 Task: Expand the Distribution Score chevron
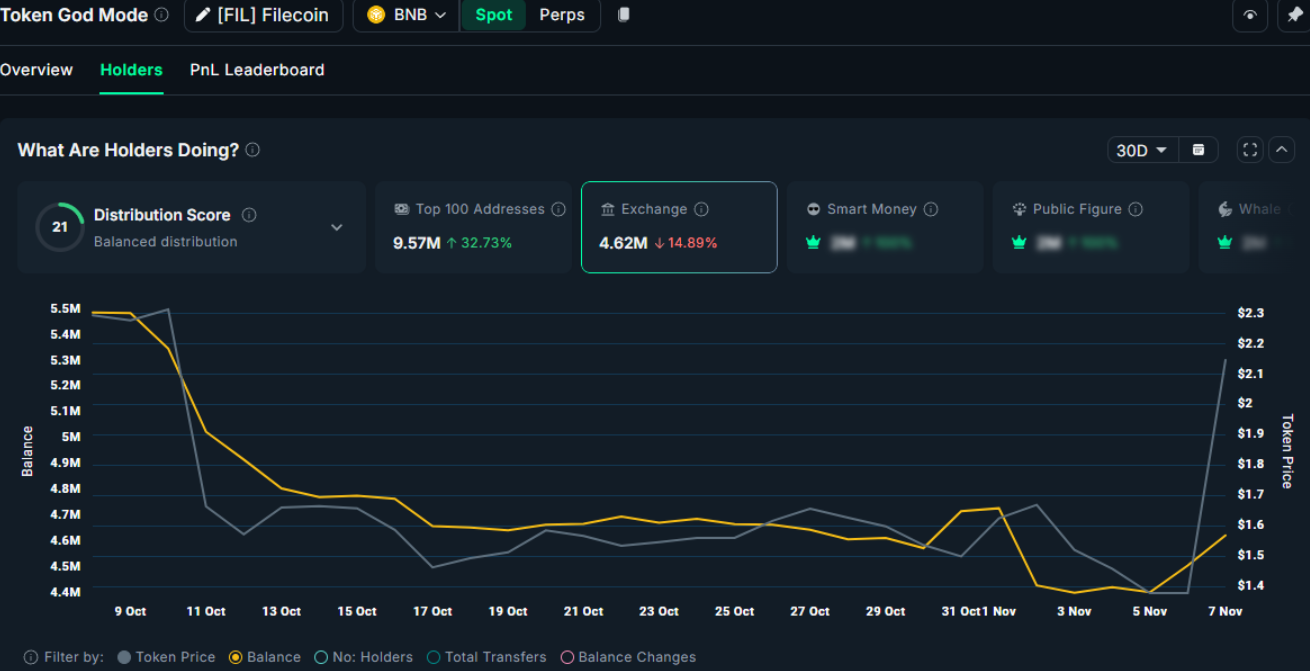pos(337,227)
